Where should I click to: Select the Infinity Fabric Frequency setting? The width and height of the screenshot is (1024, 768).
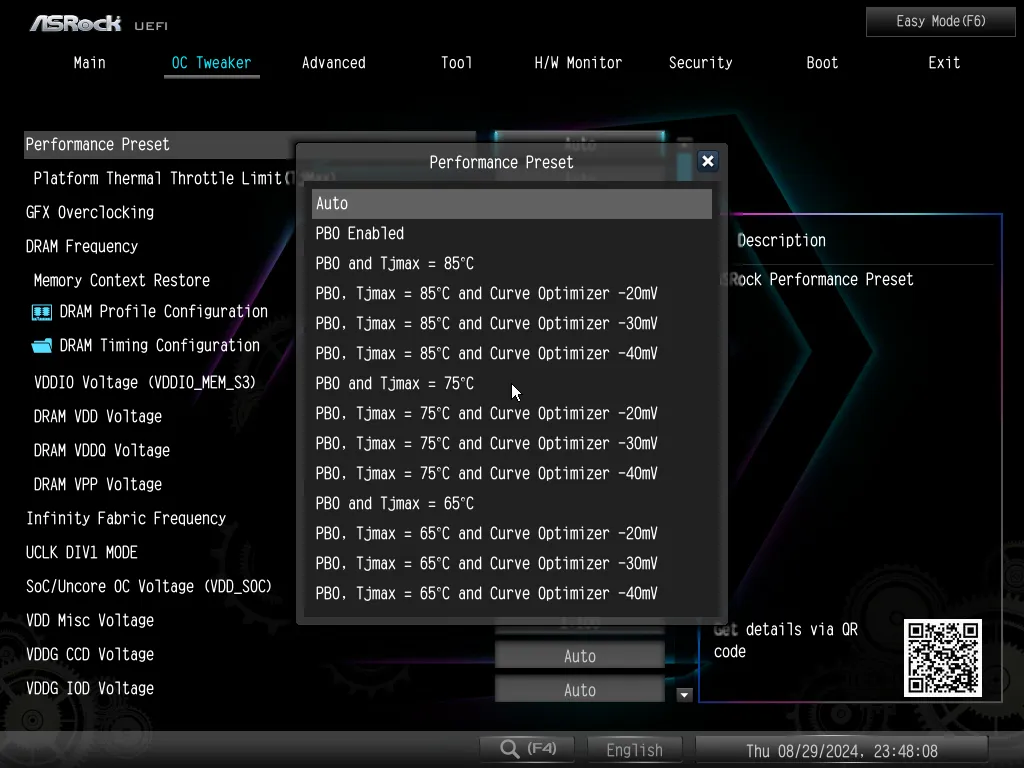click(x=126, y=518)
